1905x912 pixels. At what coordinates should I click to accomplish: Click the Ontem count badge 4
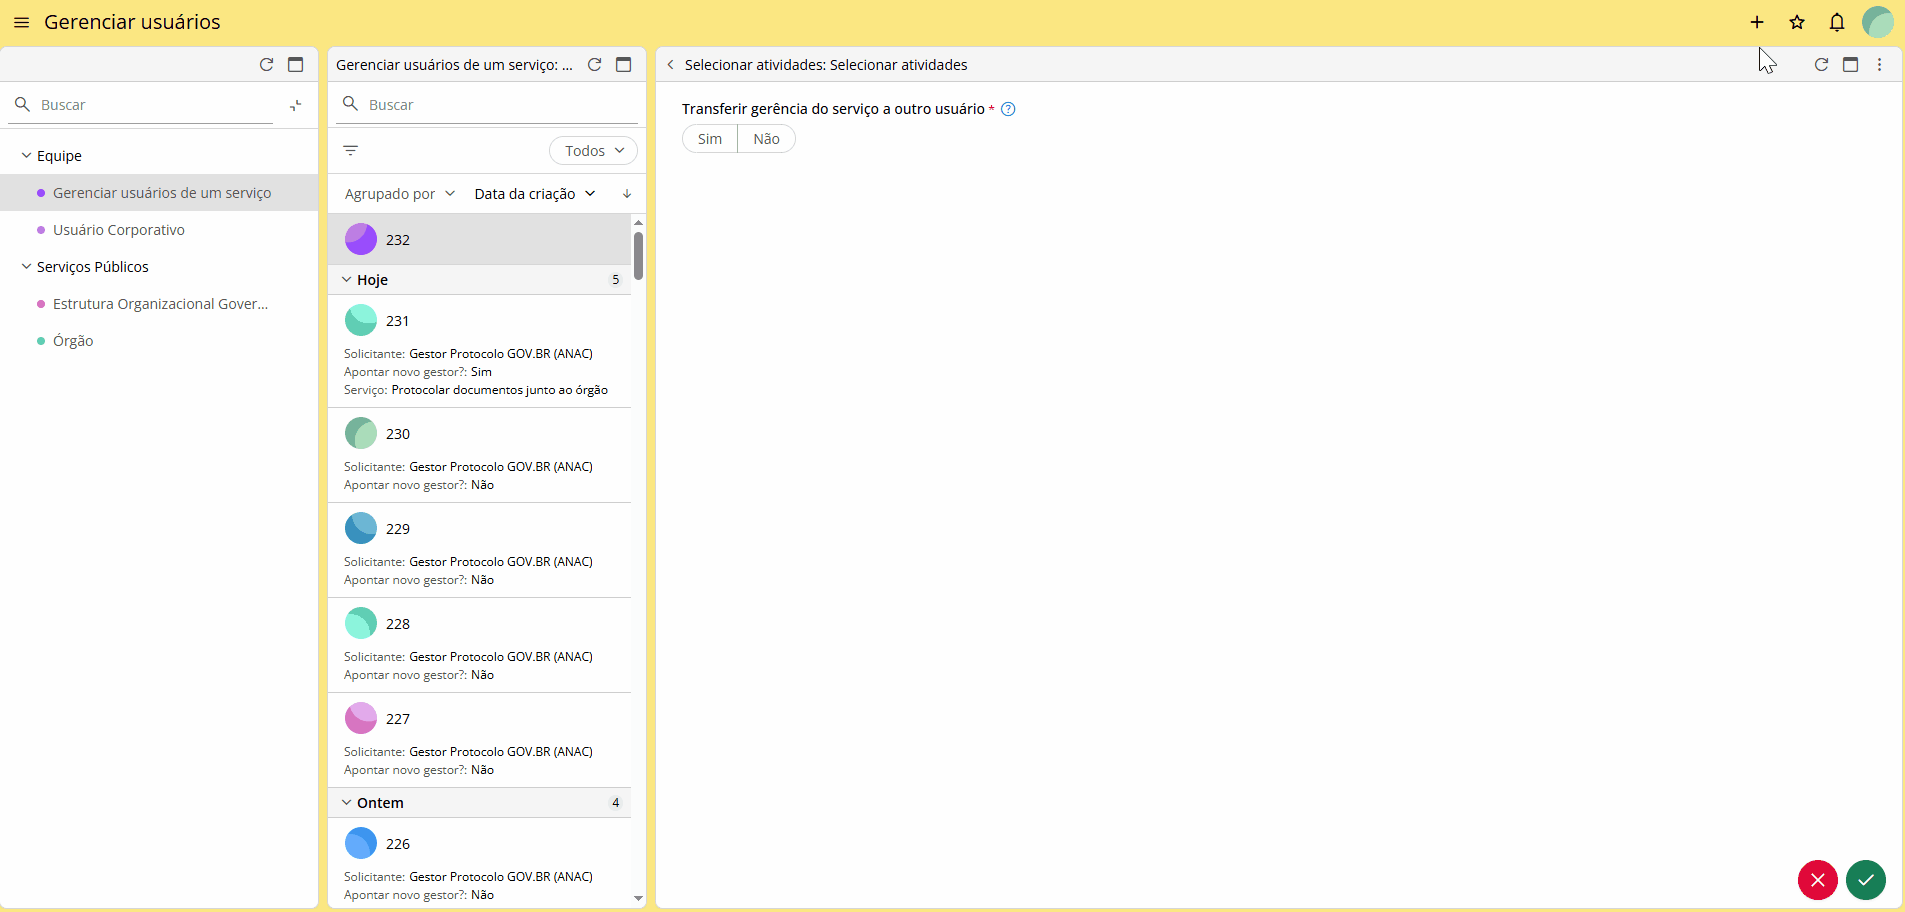tap(616, 803)
